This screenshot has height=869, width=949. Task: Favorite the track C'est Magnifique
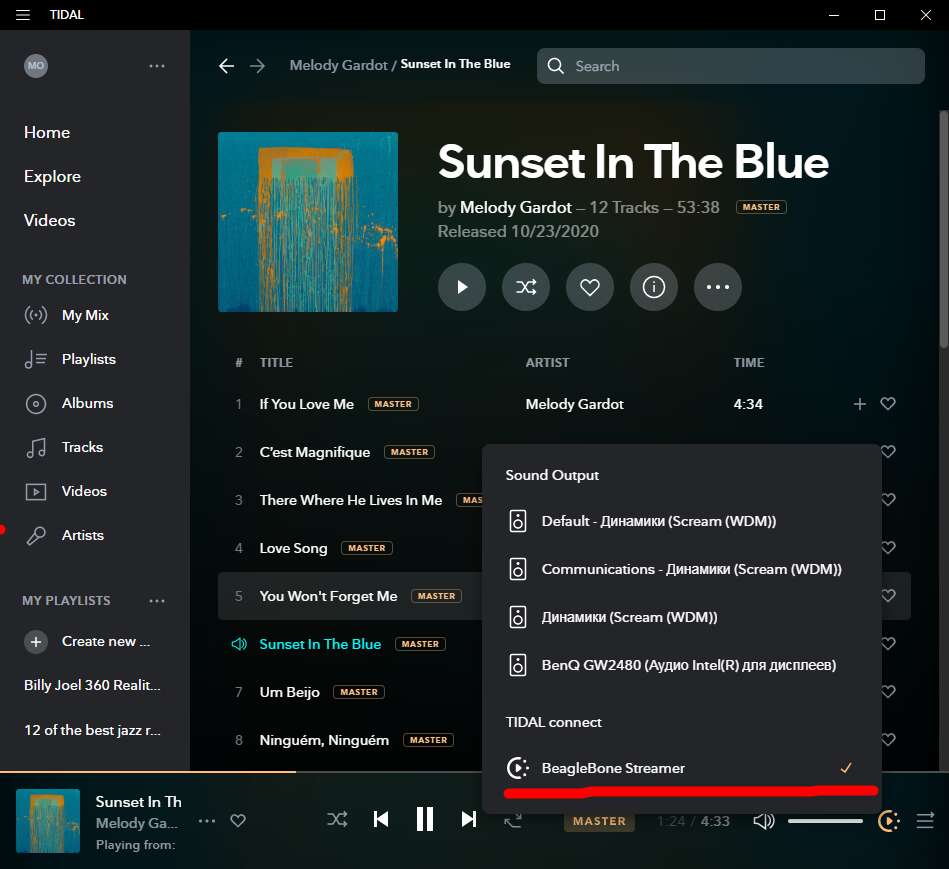[888, 451]
